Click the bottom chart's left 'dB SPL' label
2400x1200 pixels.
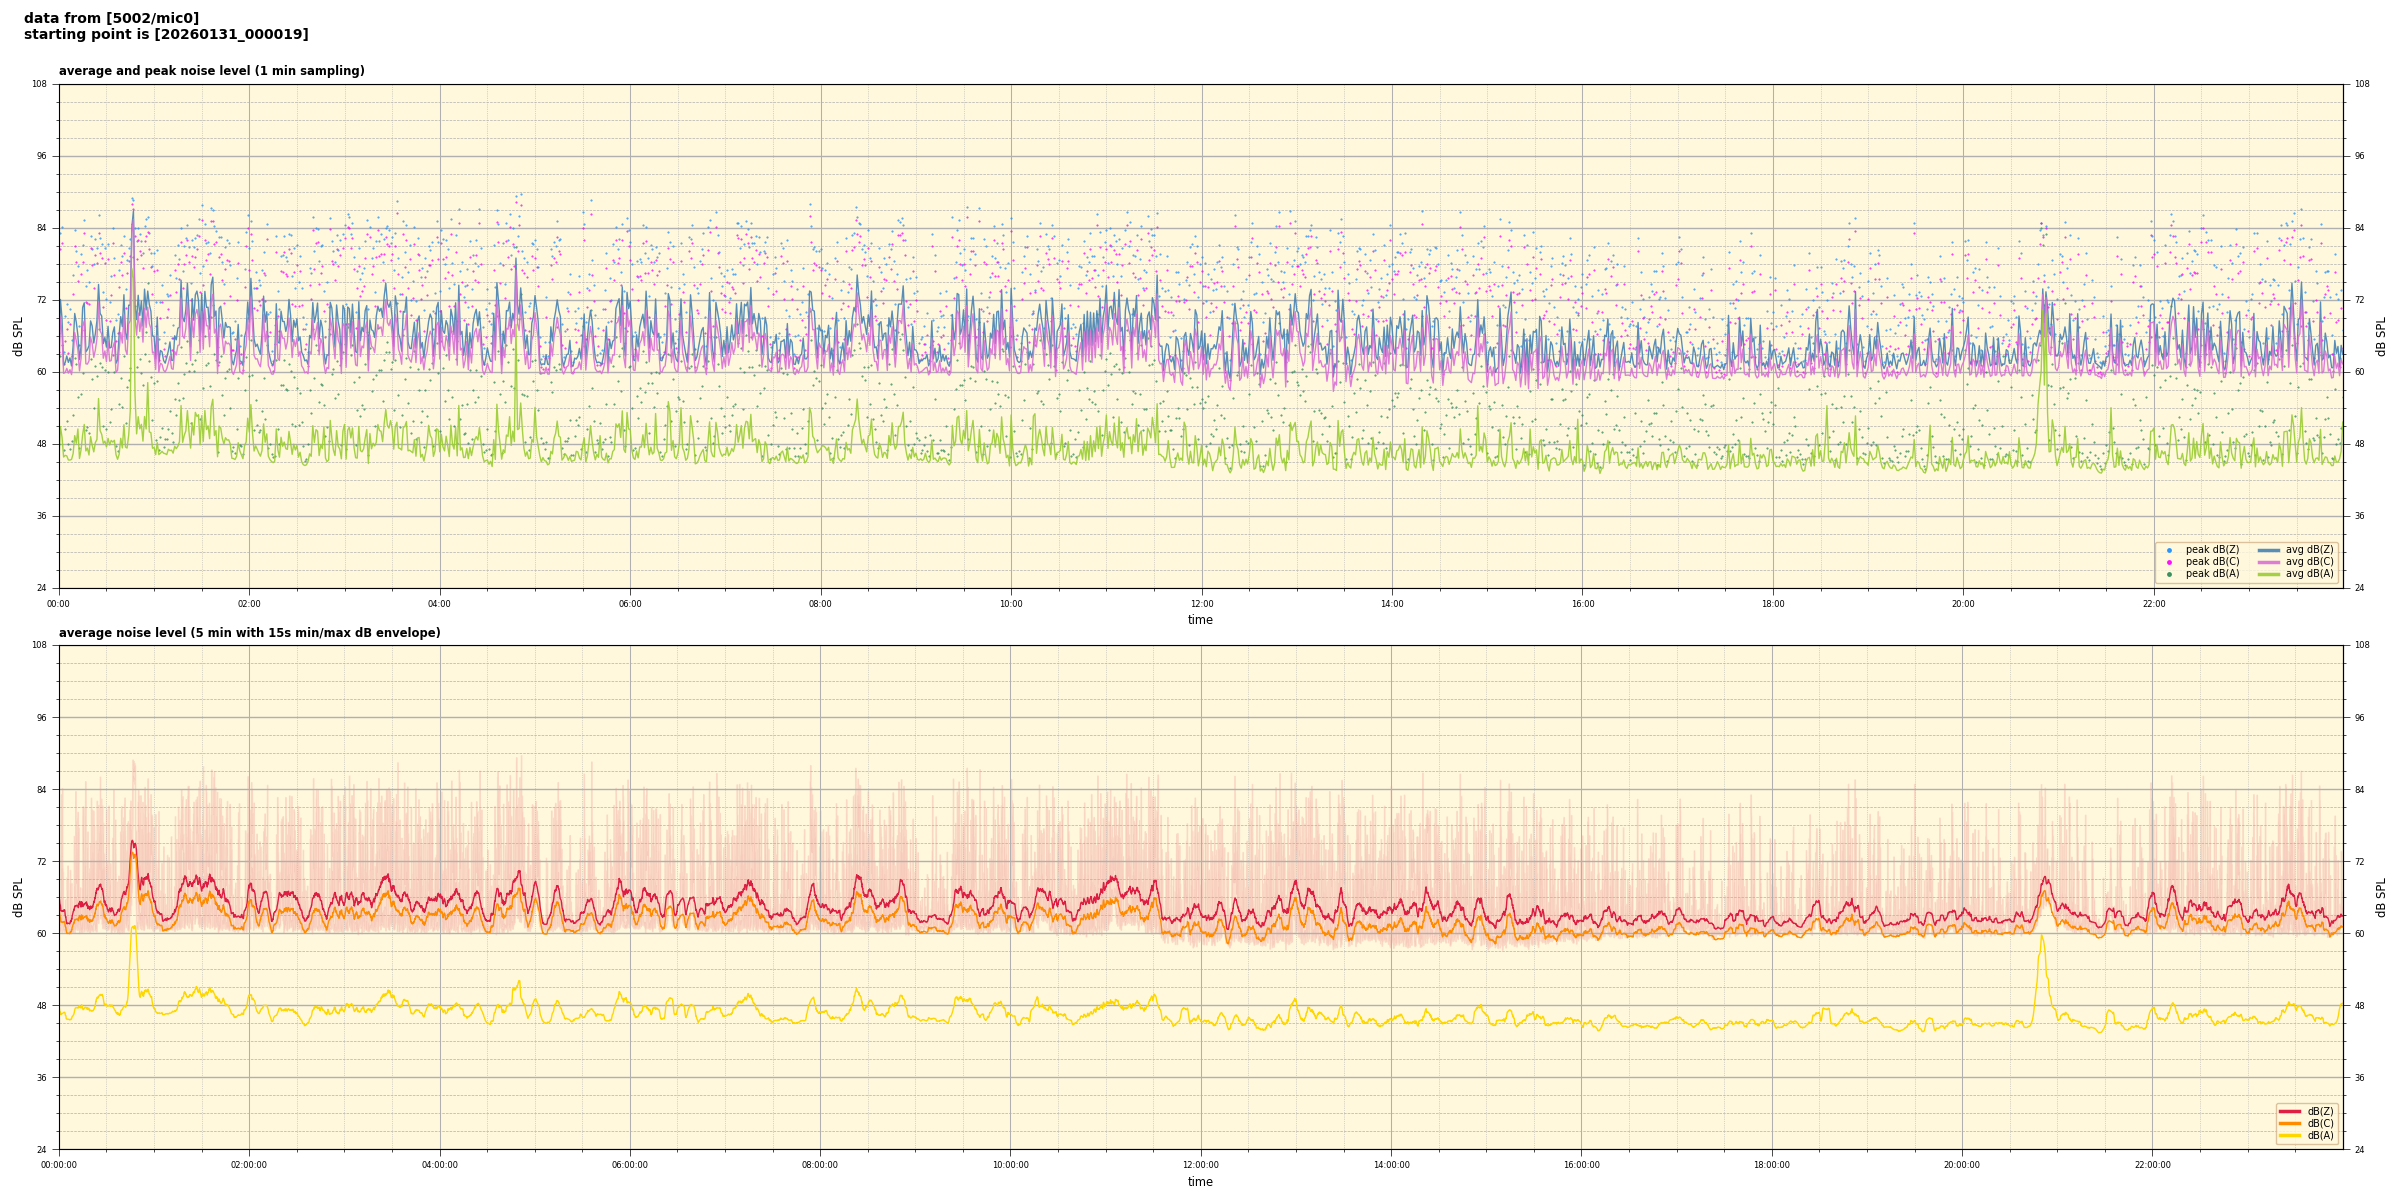coord(18,897)
